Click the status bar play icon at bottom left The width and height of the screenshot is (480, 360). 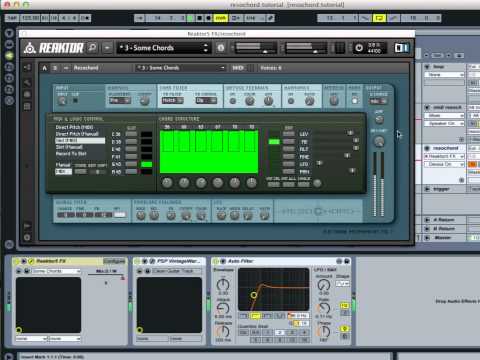point(9,356)
